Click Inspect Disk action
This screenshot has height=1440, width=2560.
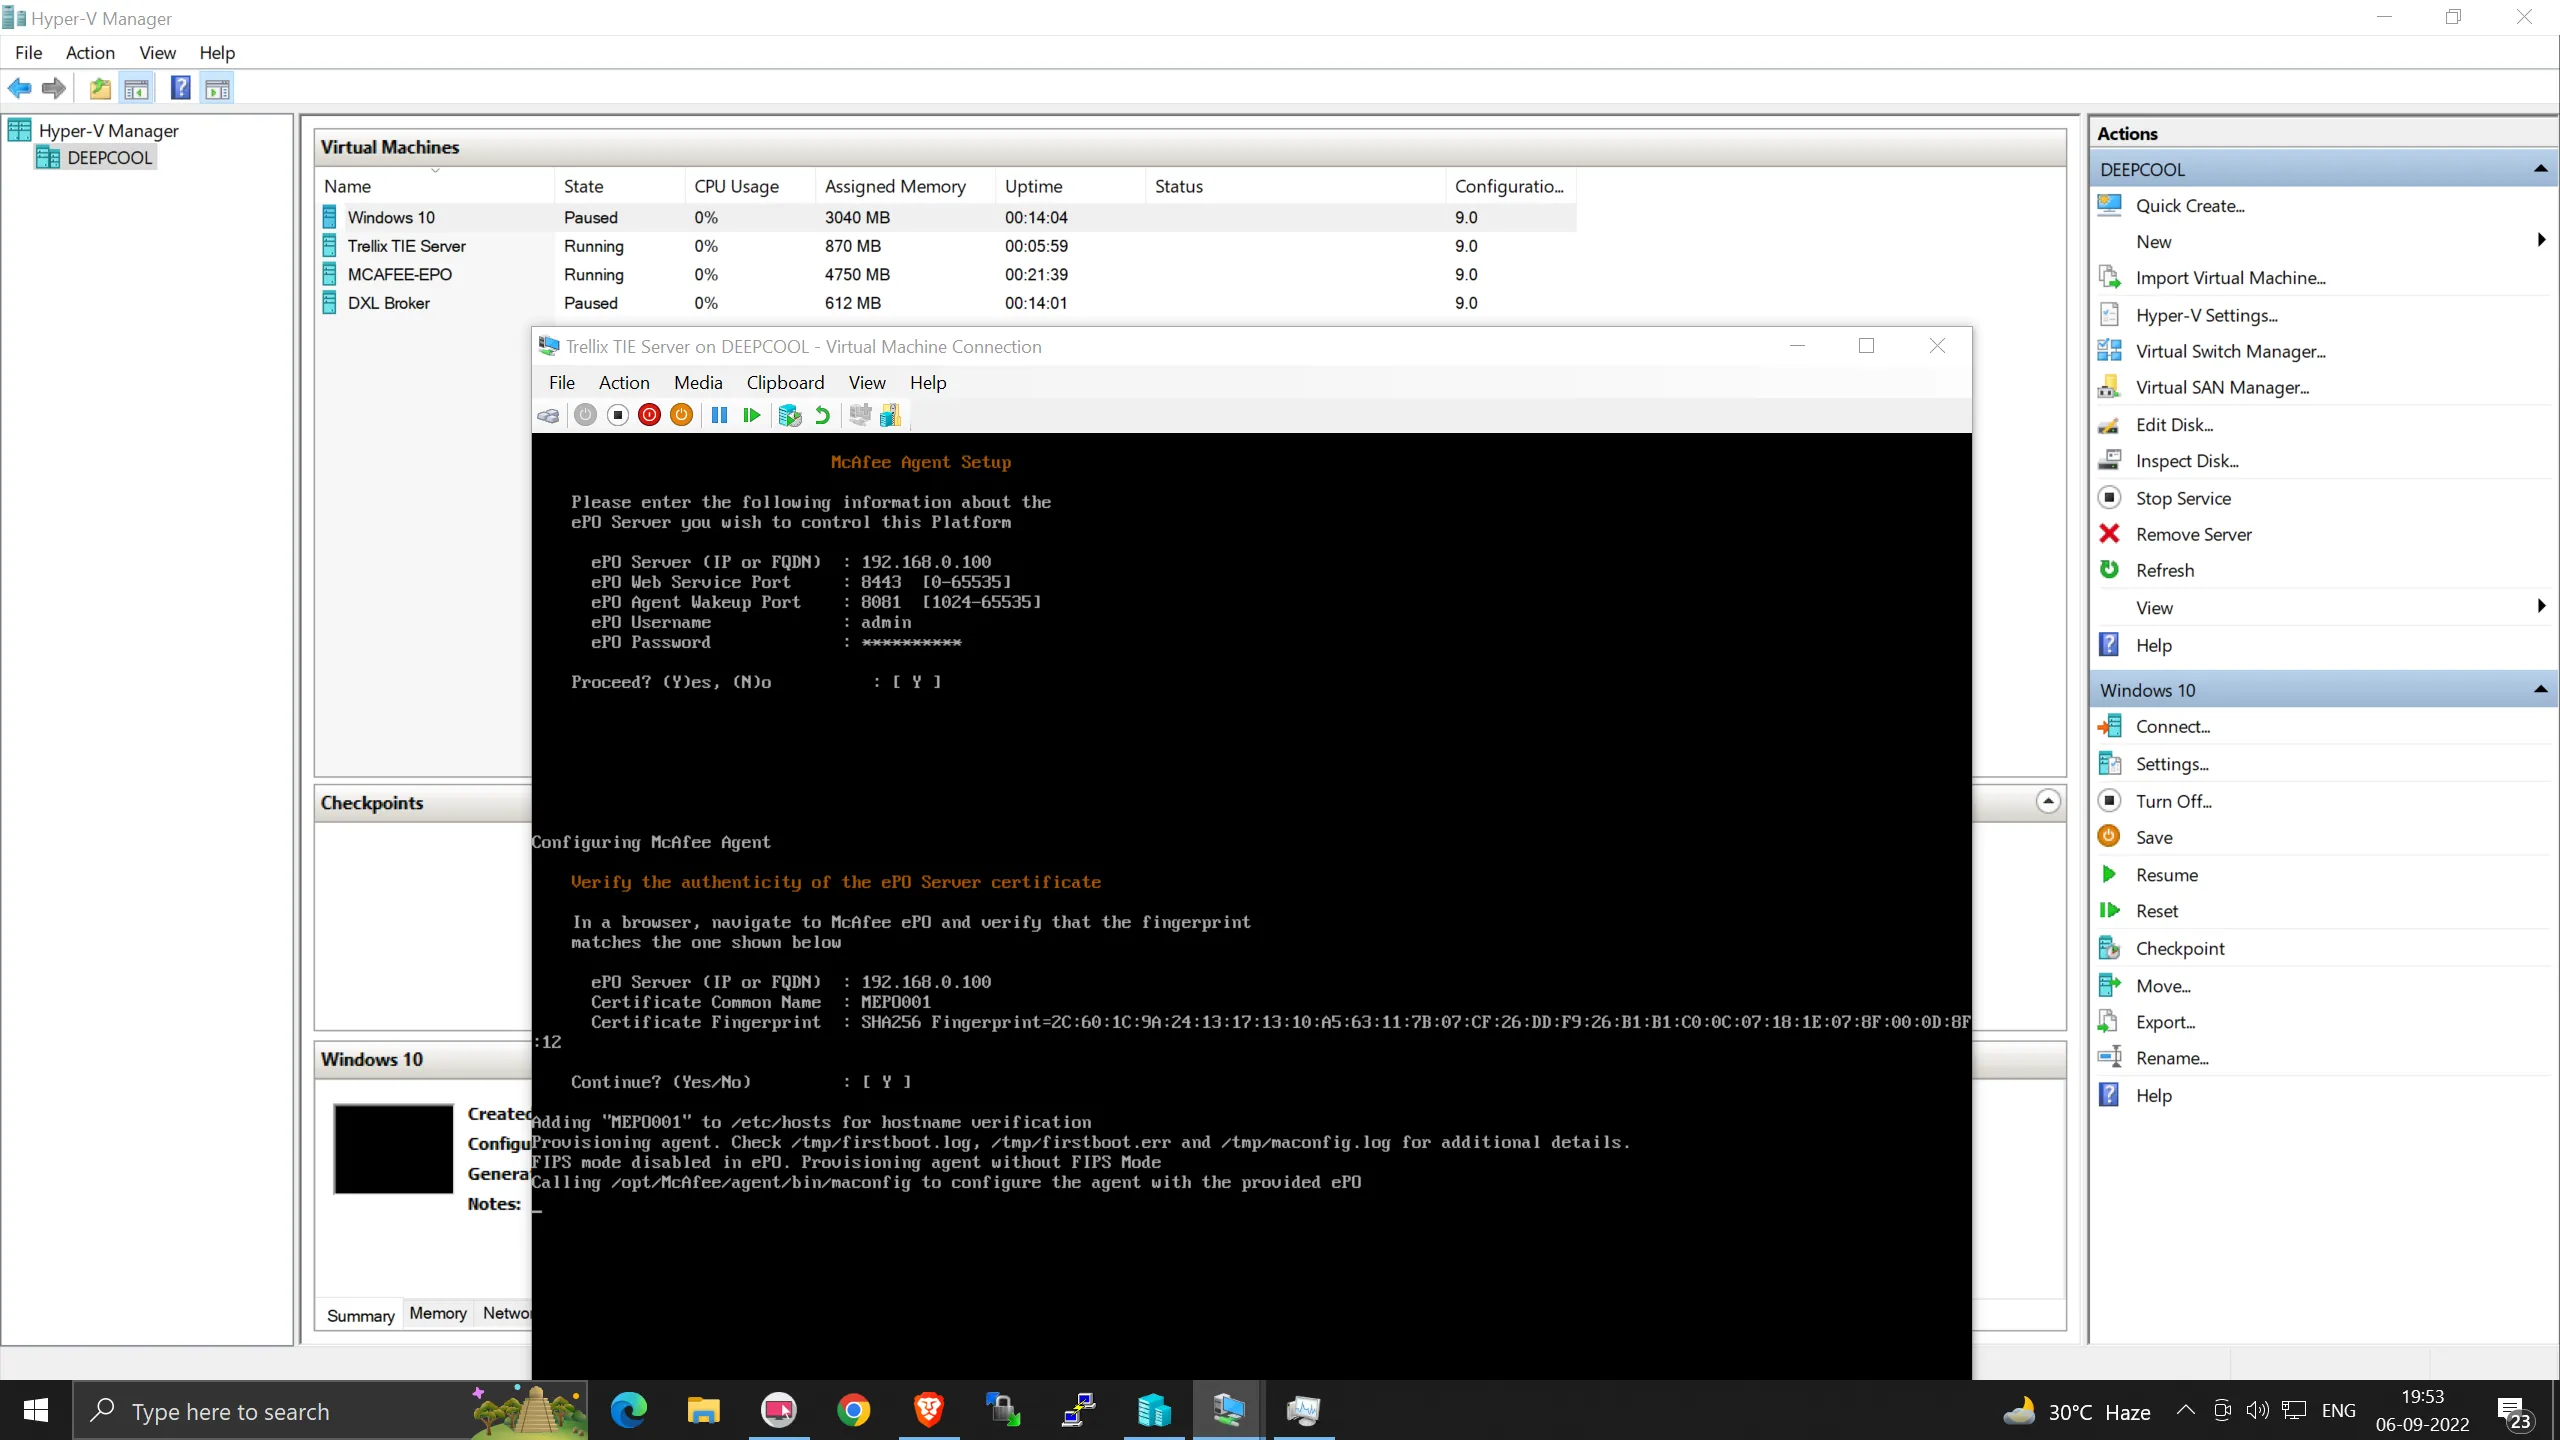[2186, 461]
